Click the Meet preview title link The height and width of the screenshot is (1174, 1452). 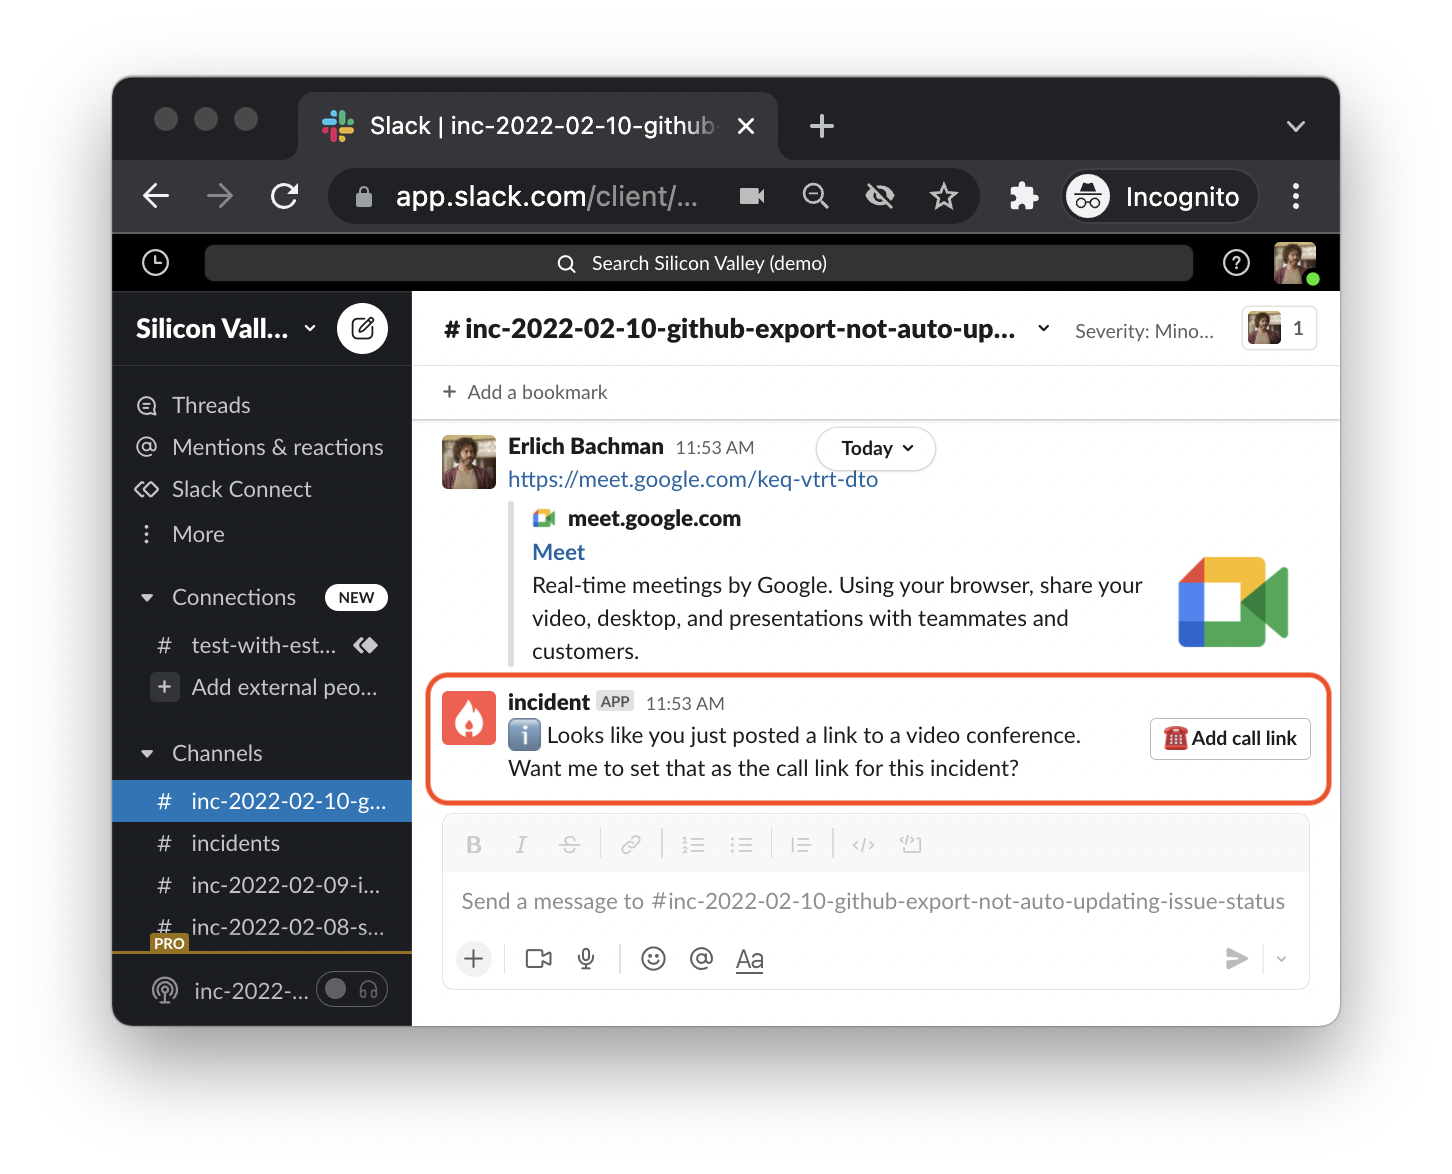point(559,552)
